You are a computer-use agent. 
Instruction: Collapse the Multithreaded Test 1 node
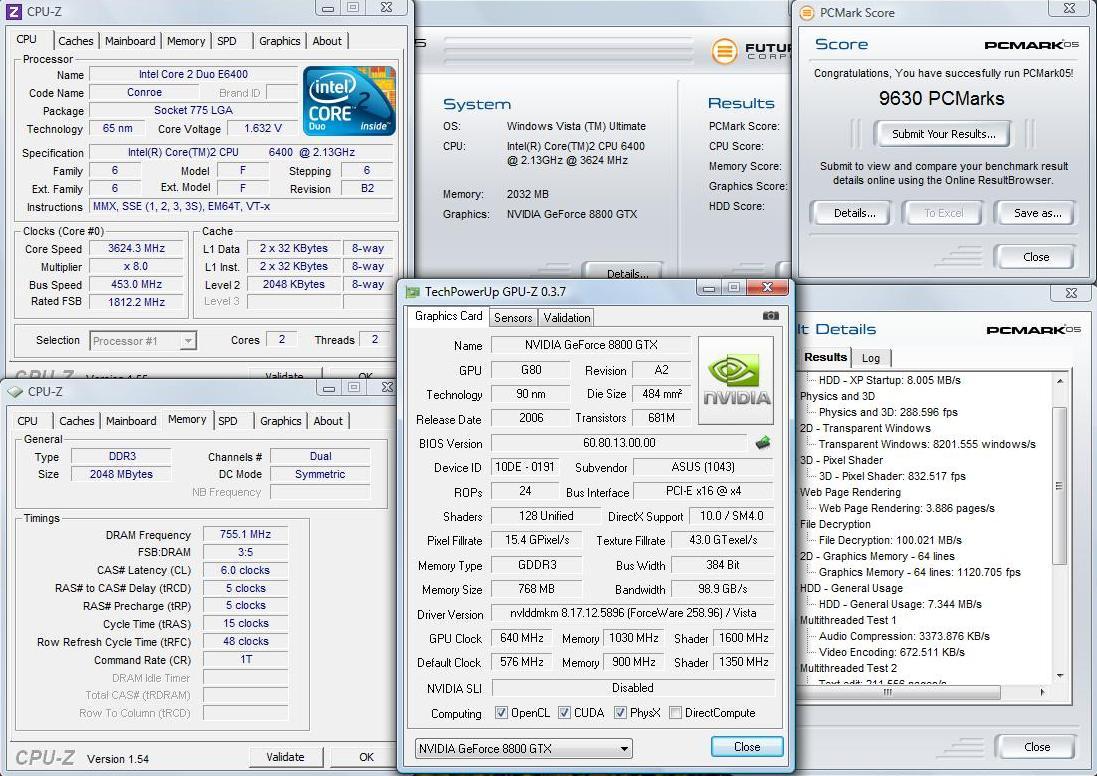[848, 620]
